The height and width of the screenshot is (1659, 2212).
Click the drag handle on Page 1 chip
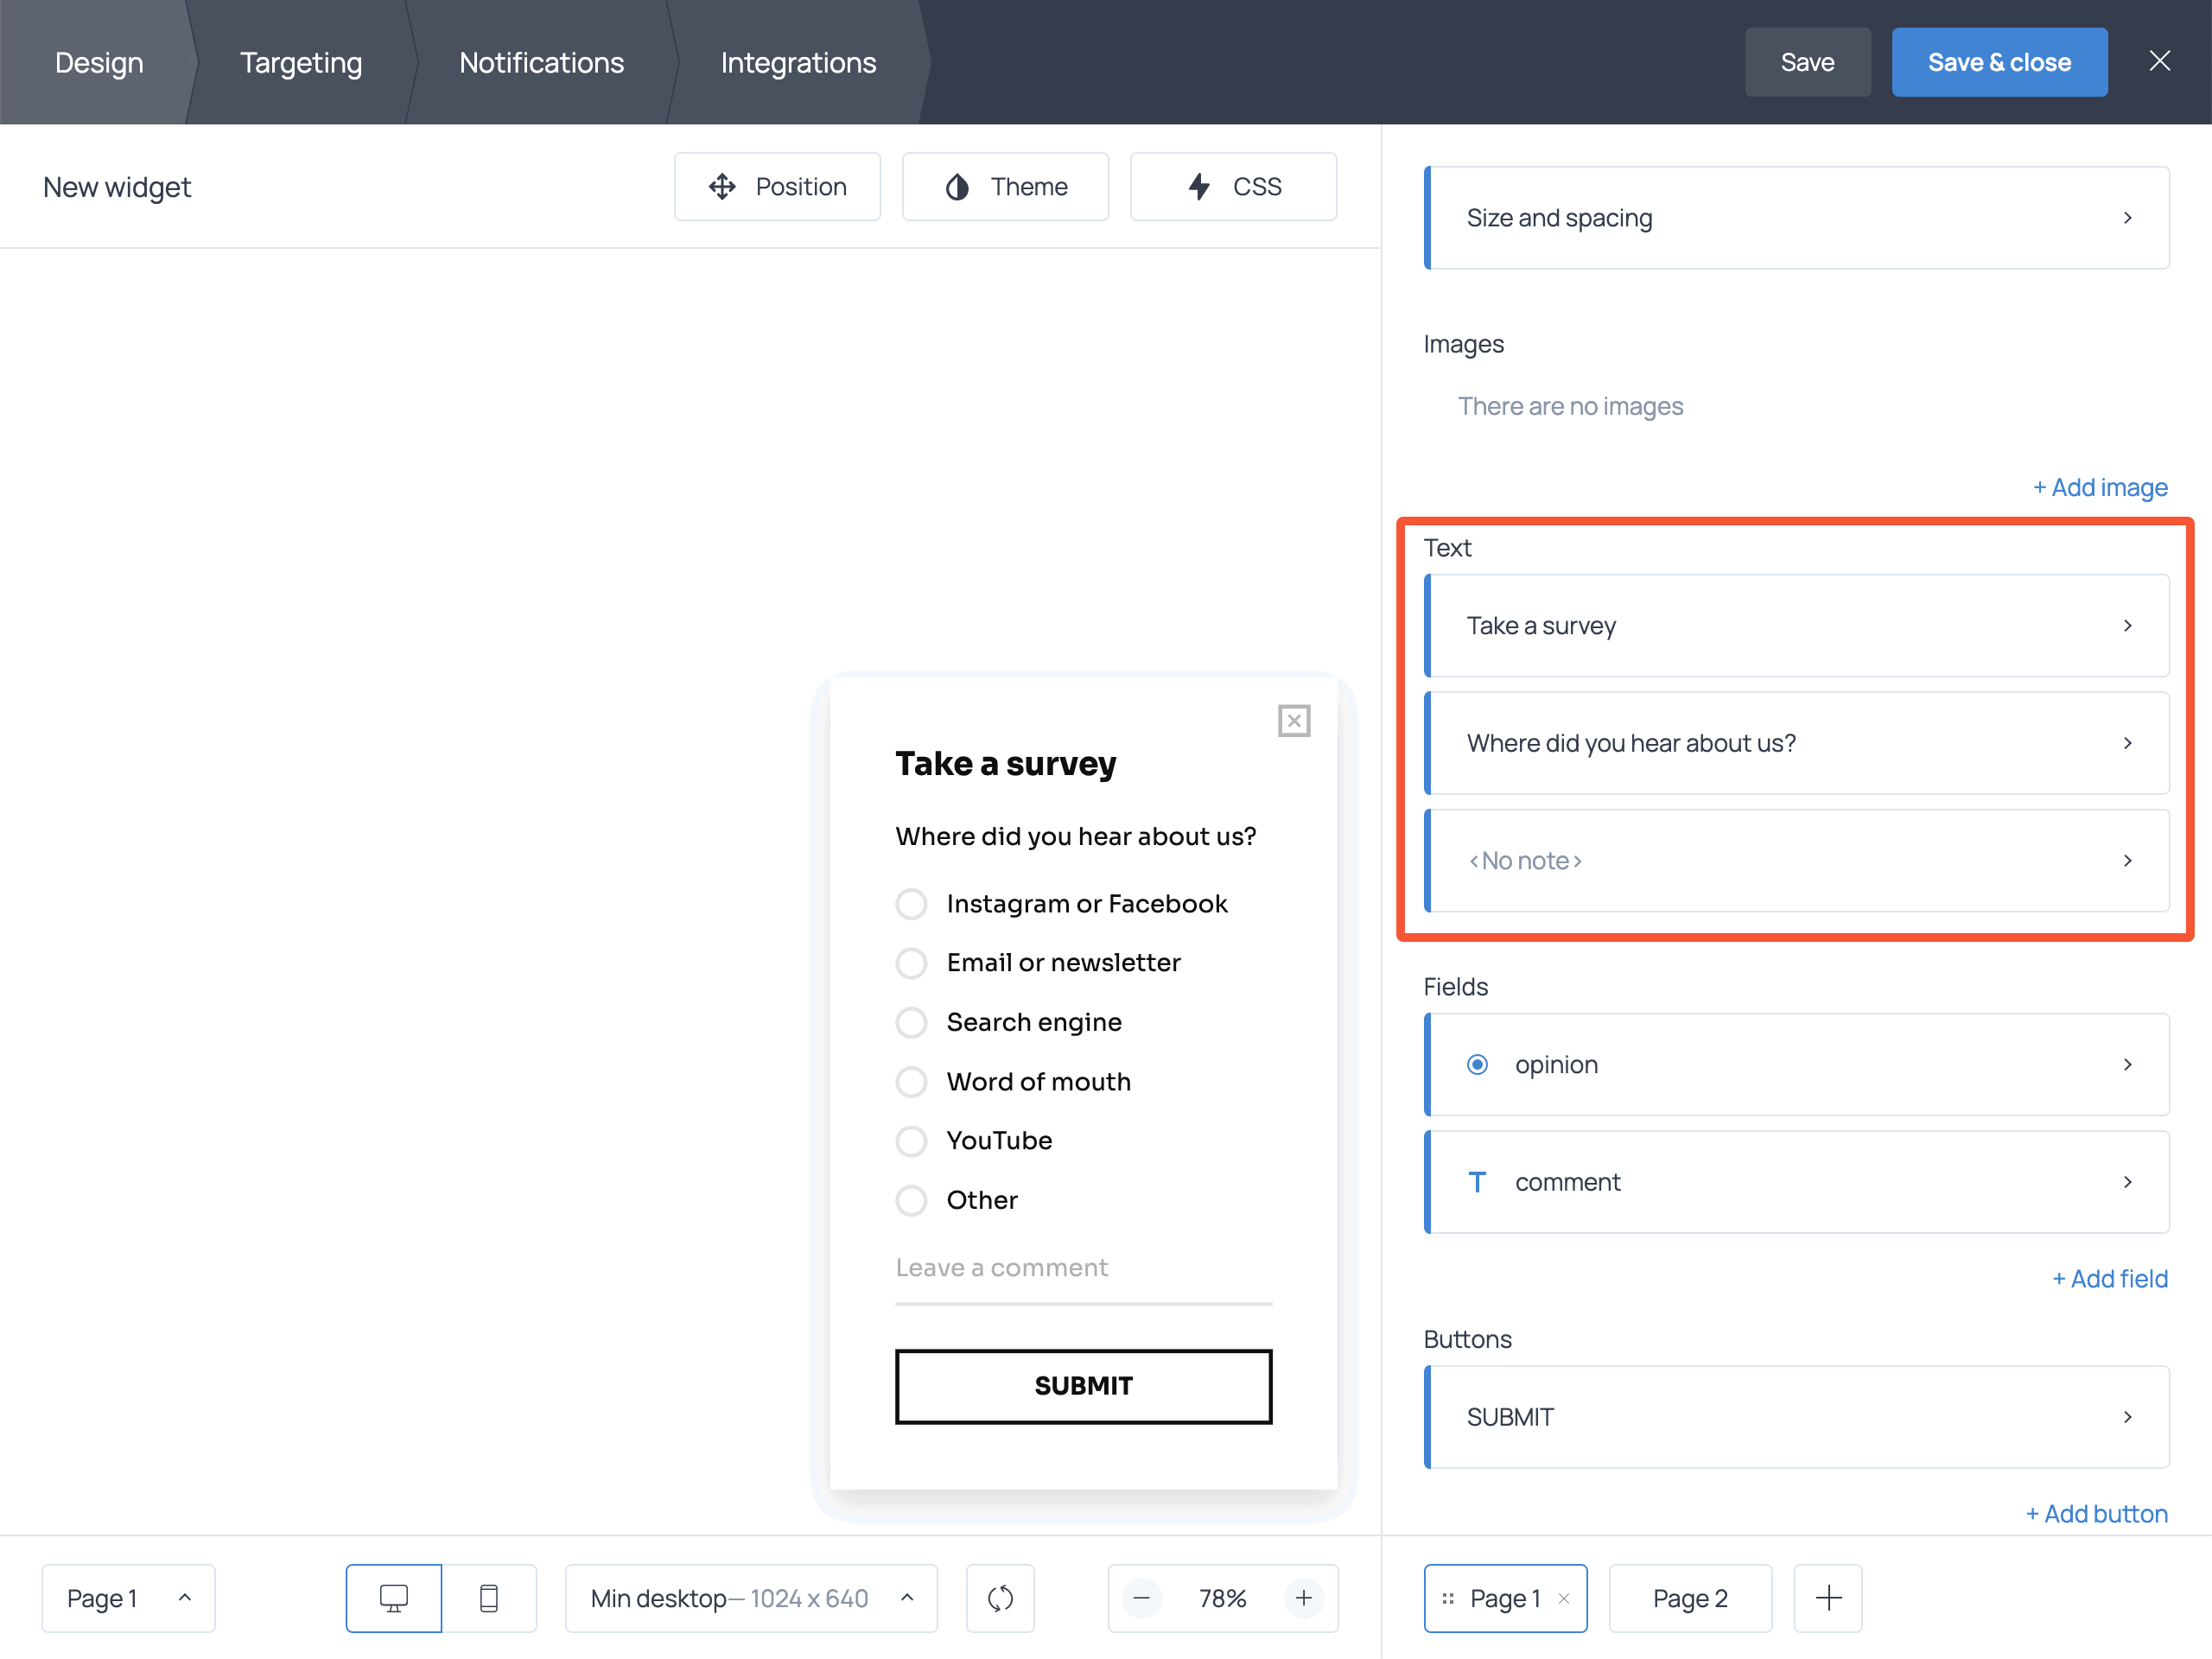(1448, 1597)
